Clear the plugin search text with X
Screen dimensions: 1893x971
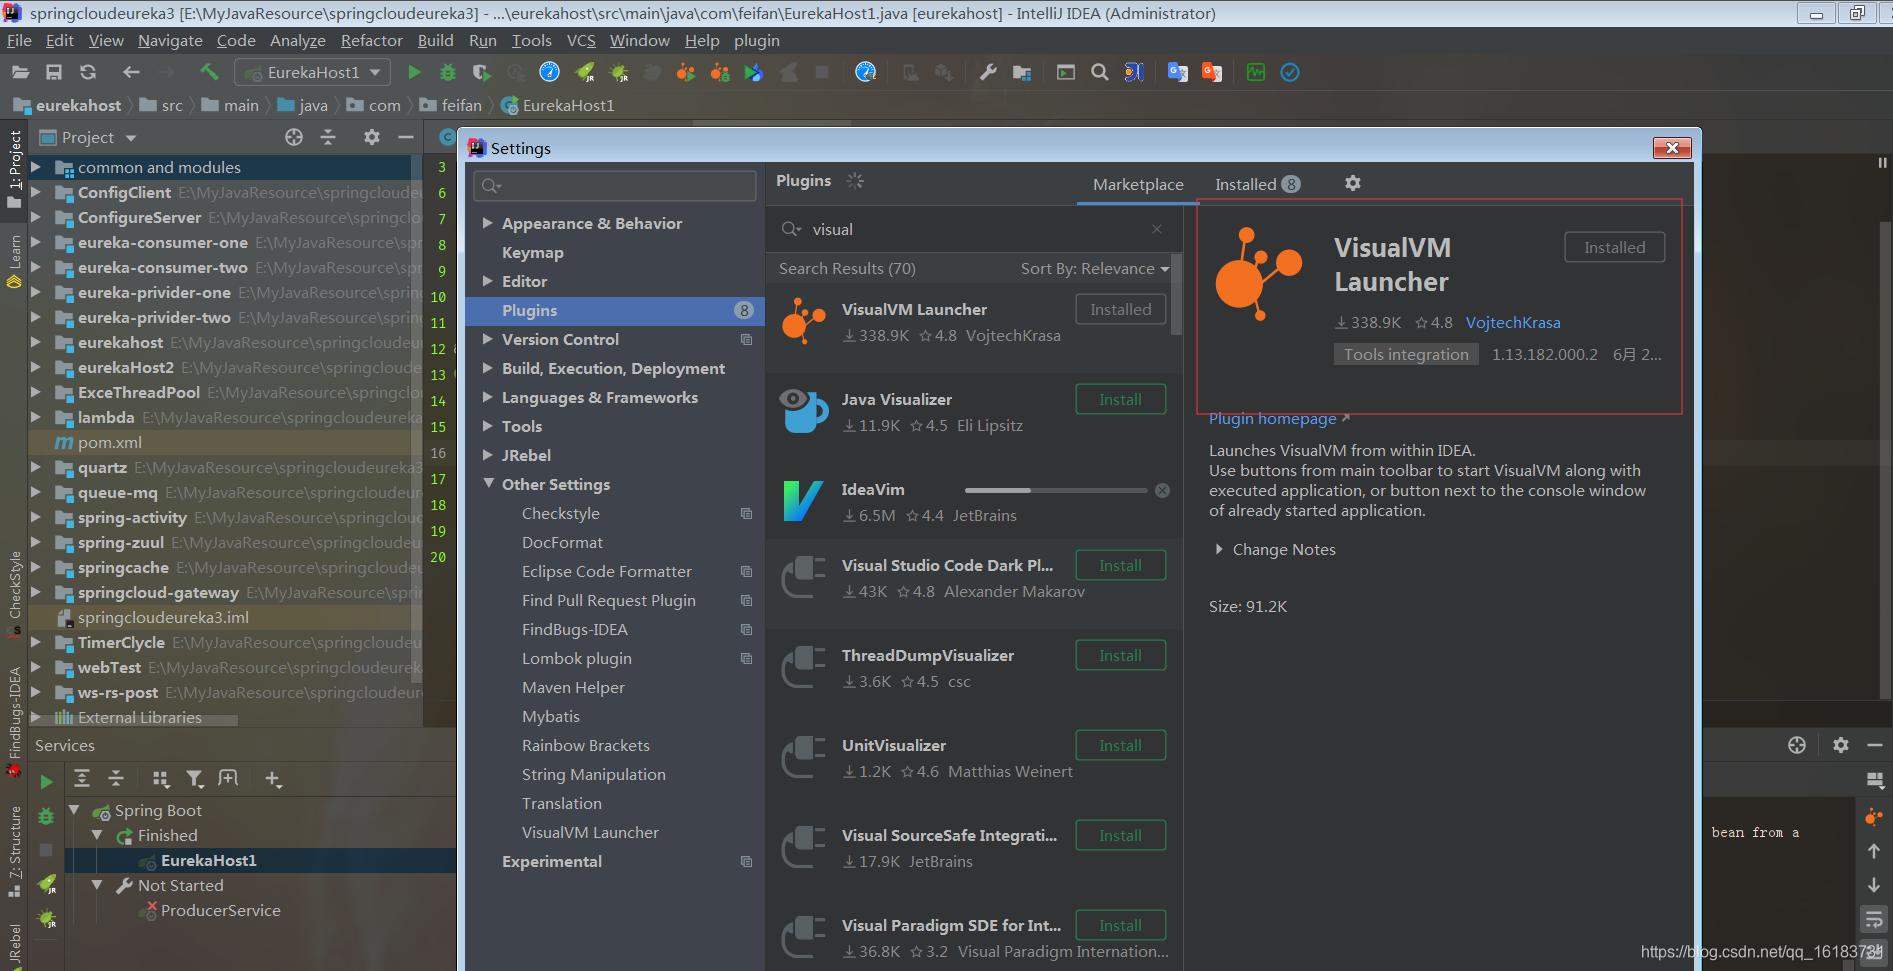tap(1157, 229)
